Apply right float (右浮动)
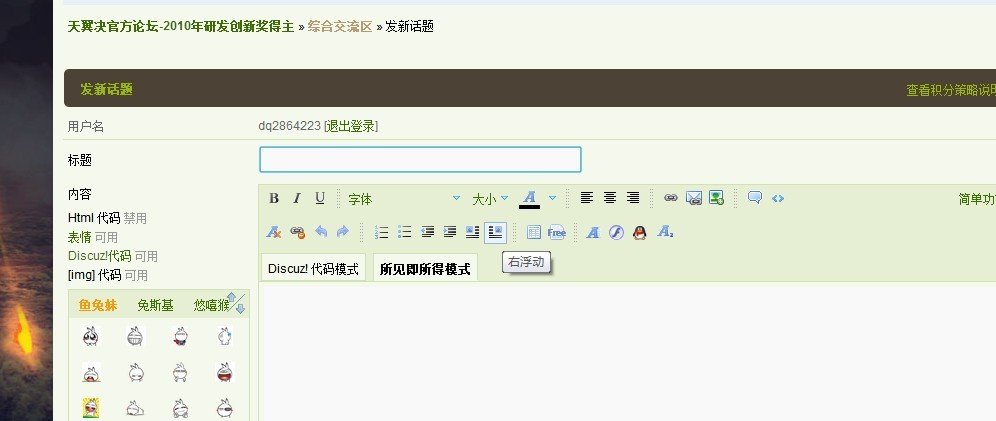This screenshot has width=996, height=421. click(495, 232)
